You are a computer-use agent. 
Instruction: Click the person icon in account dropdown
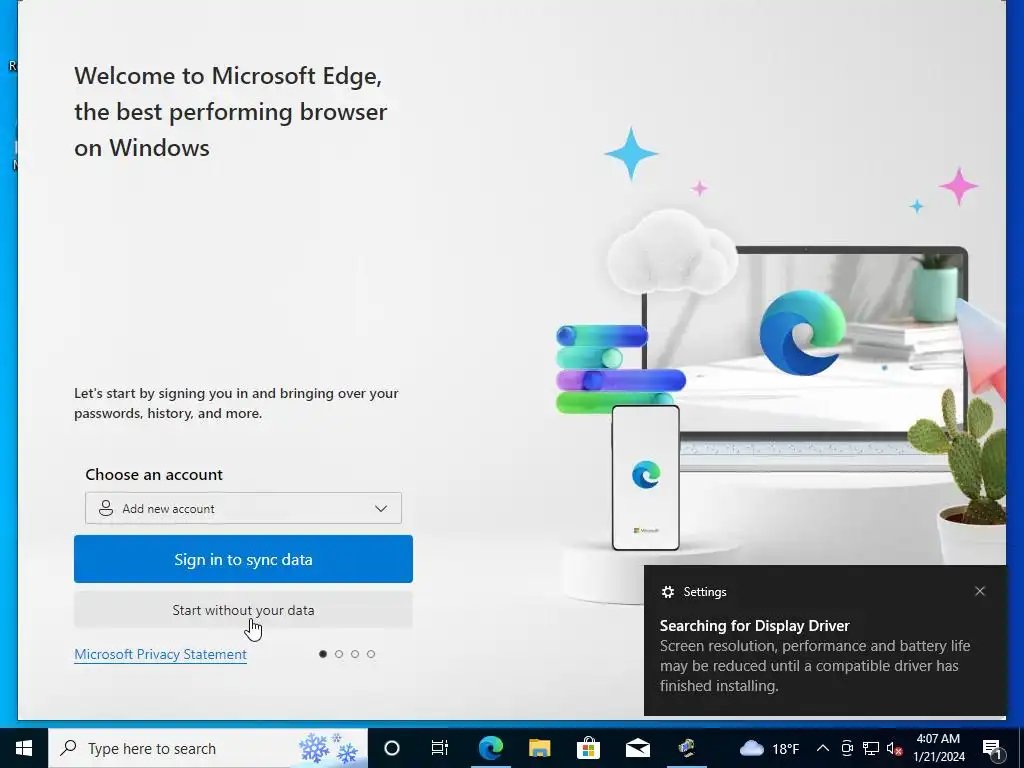pos(106,508)
